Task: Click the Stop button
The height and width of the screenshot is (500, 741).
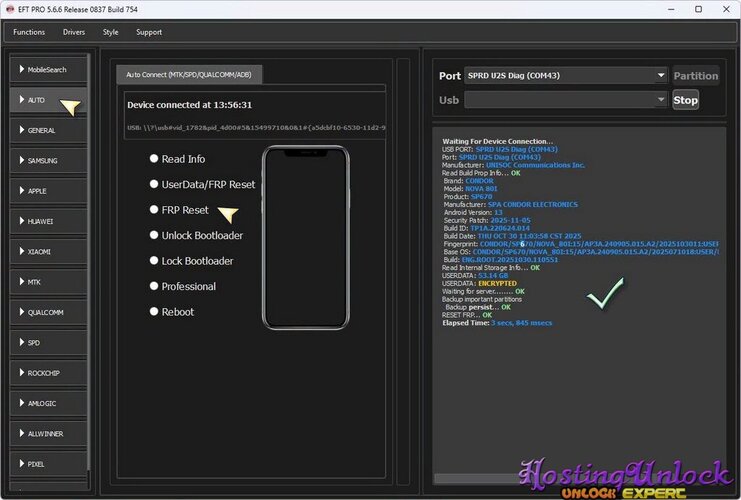Action: pos(685,100)
